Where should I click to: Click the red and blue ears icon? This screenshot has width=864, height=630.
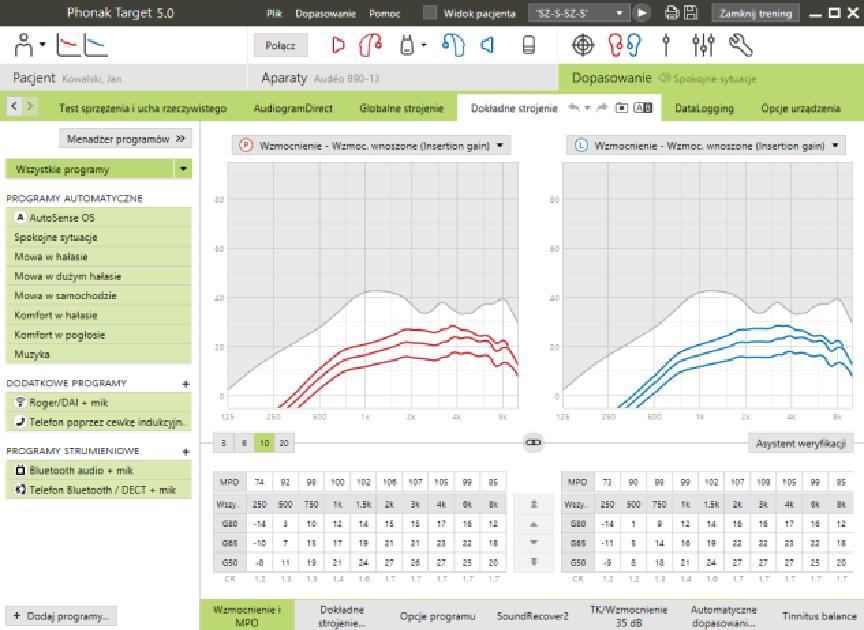click(x=625, y=45)
